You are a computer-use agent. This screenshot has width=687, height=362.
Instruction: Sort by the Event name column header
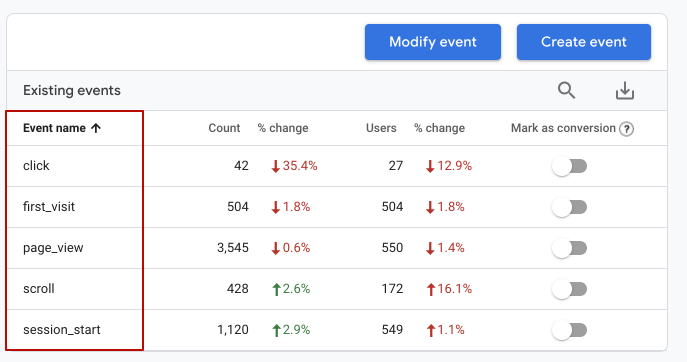coord(54,128)
